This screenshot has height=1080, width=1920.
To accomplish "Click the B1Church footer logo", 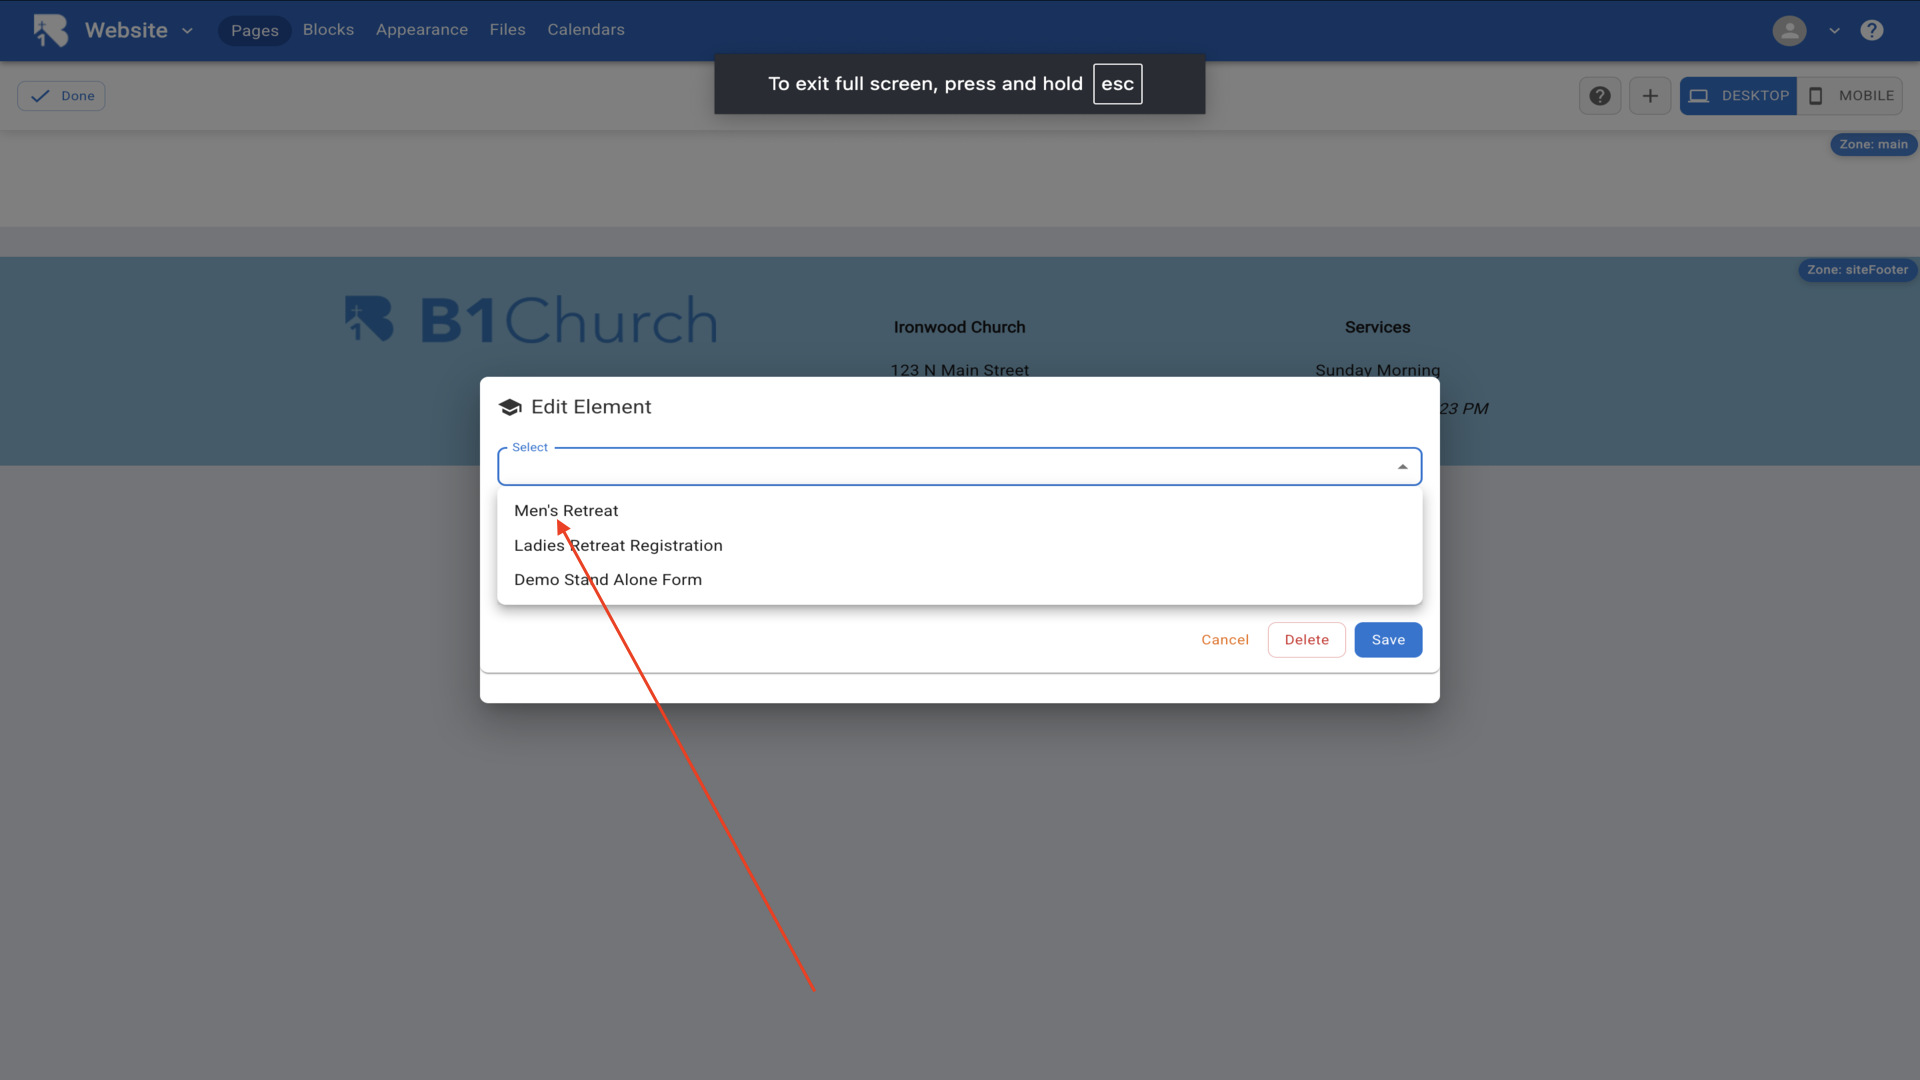I will (x=531, y=320).
